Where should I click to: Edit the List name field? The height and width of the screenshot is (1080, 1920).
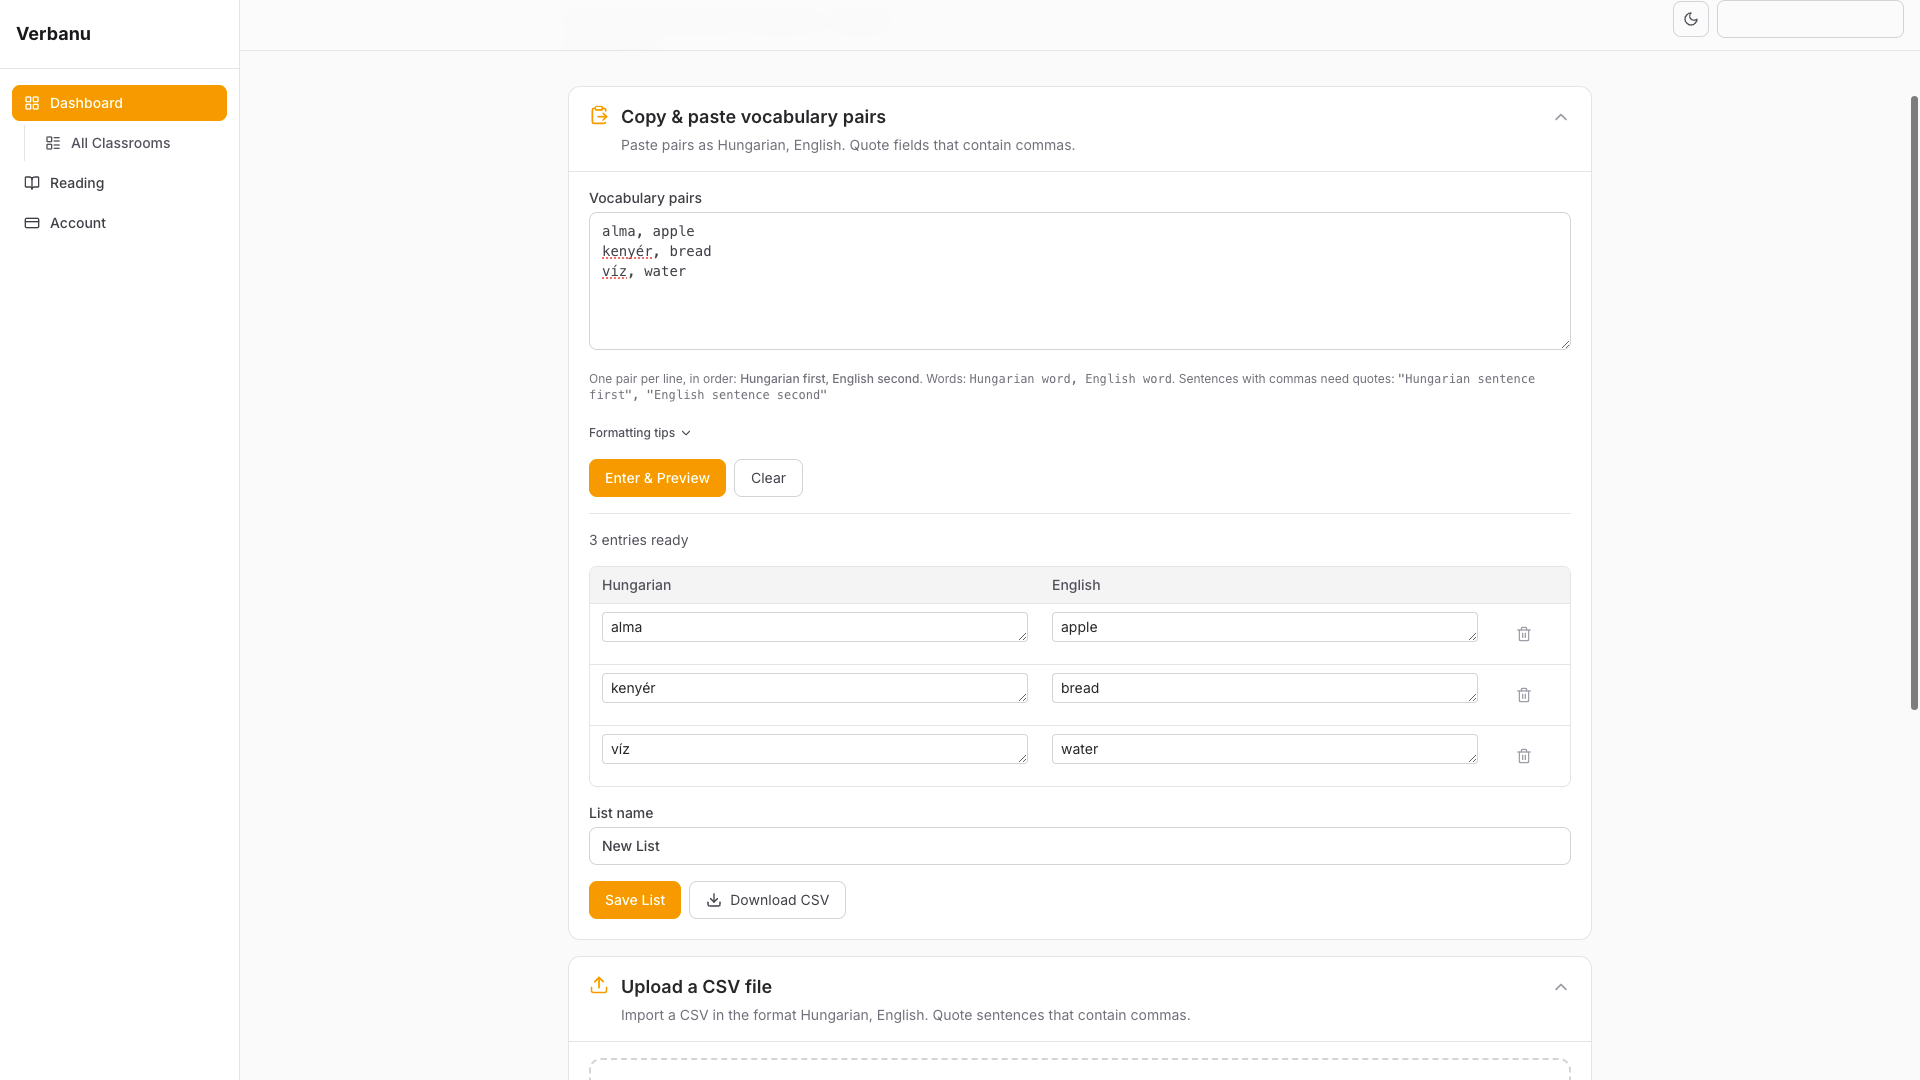pos(1080,846)
